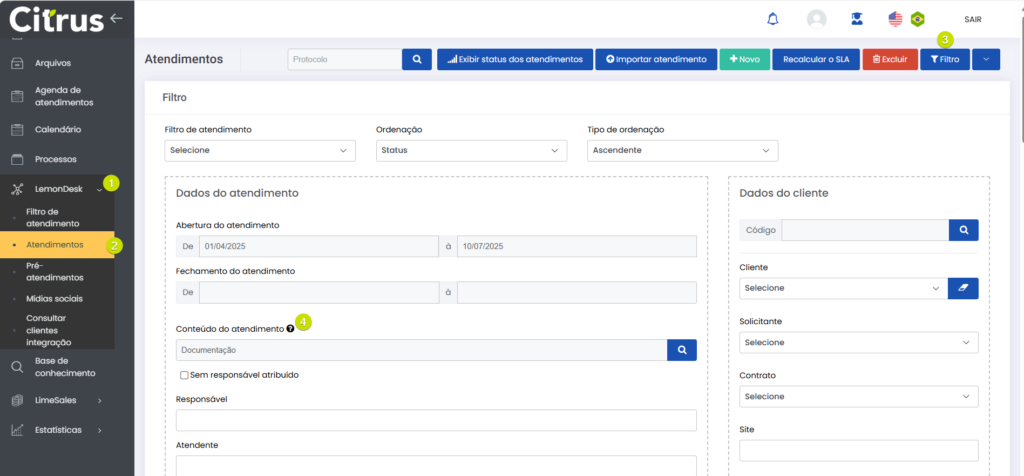Open the user profile avatar

click(x=817, y=19)
